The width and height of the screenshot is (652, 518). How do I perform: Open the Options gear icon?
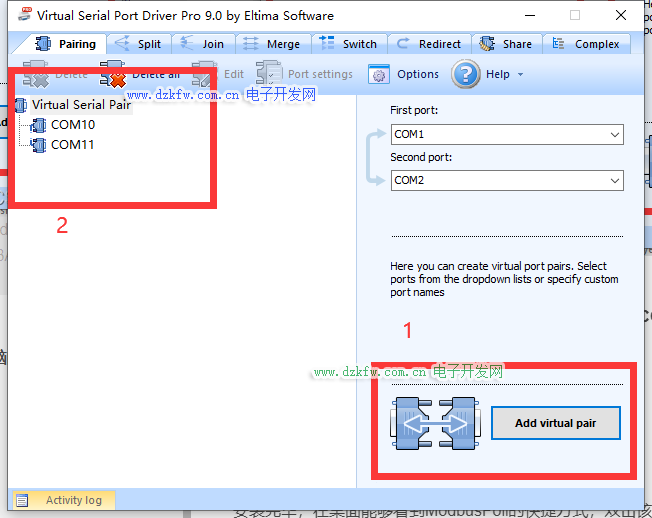pyautogui.click(x=379, y=74)
